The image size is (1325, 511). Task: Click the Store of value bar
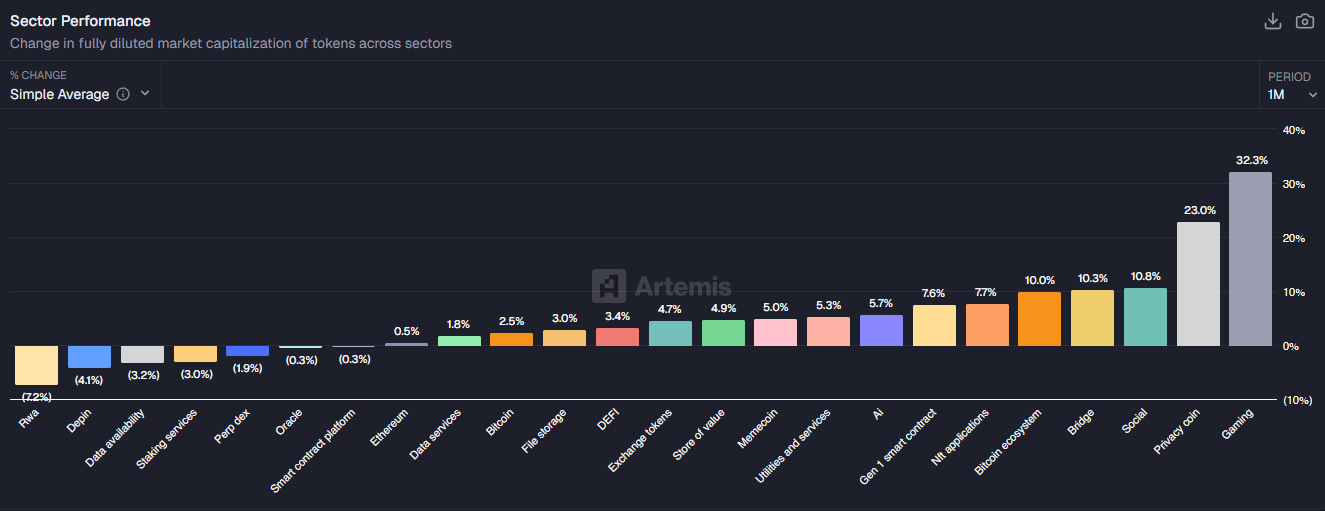click(723, 333)
